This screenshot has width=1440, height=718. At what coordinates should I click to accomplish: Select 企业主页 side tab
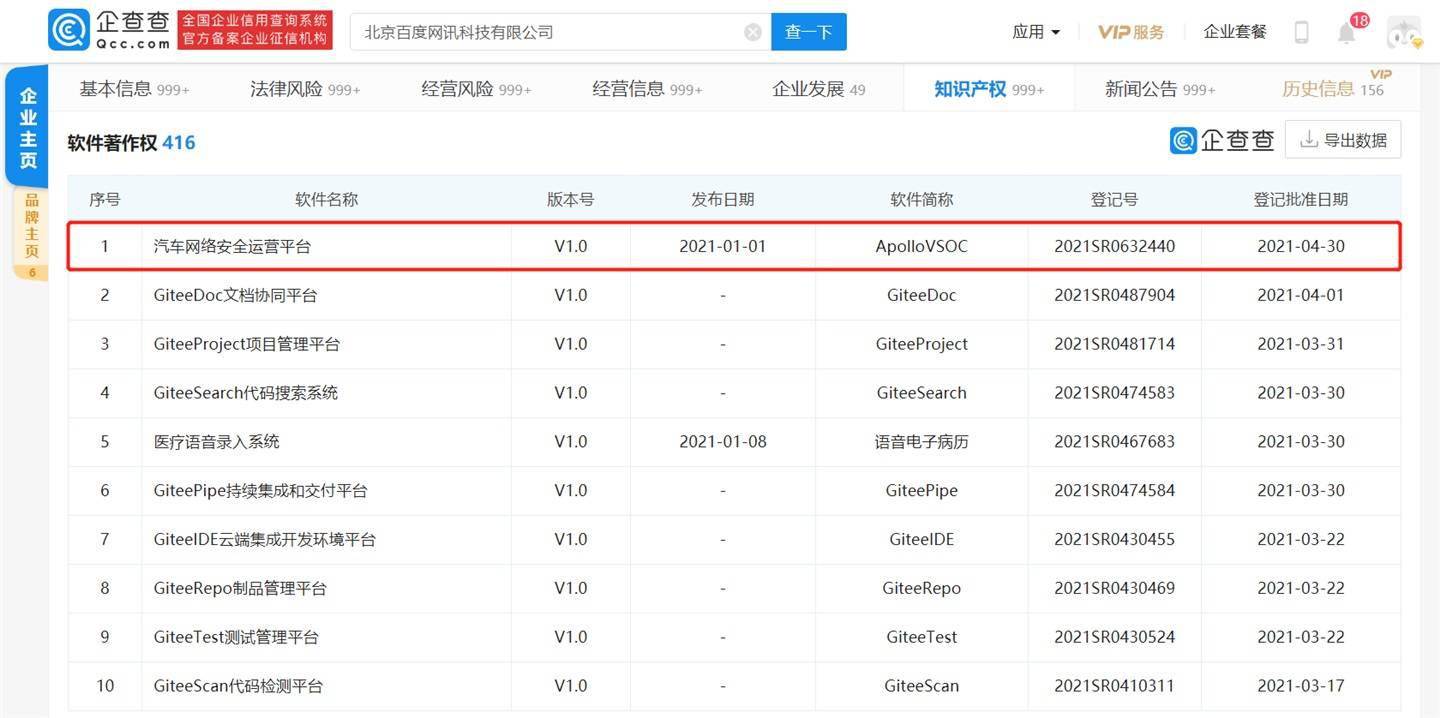[28, 128]
